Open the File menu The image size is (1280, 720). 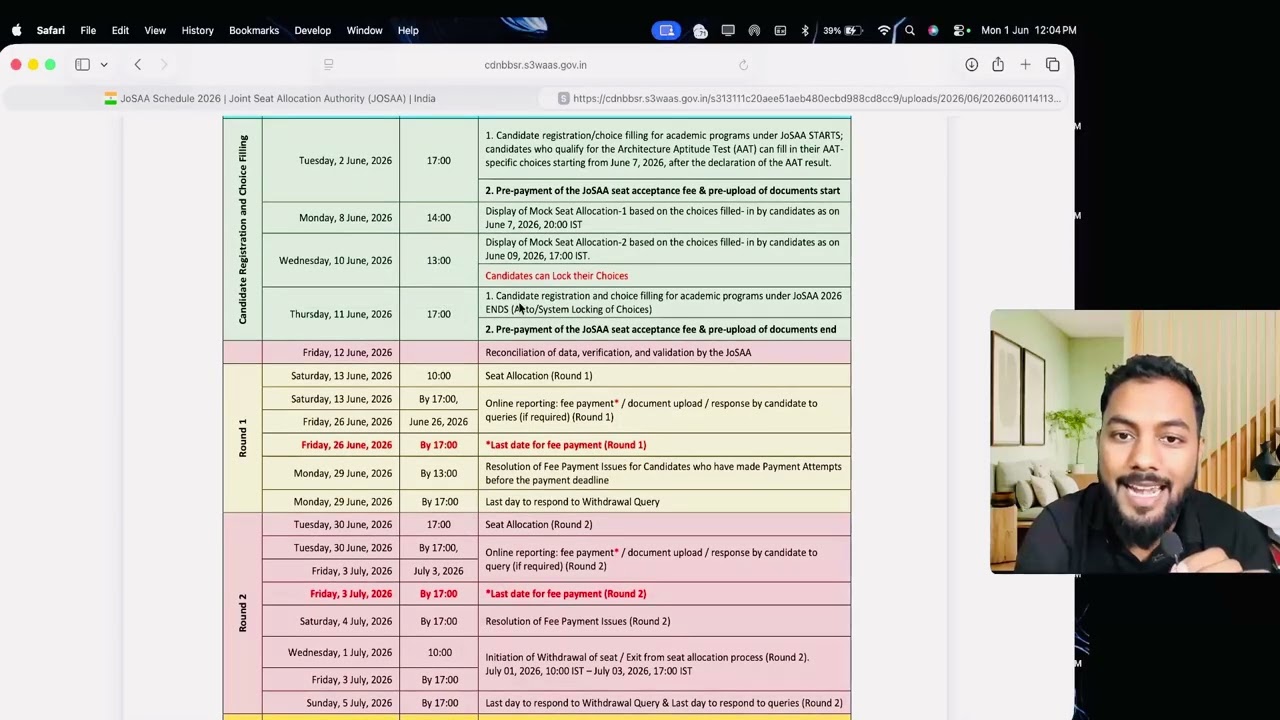88,30
